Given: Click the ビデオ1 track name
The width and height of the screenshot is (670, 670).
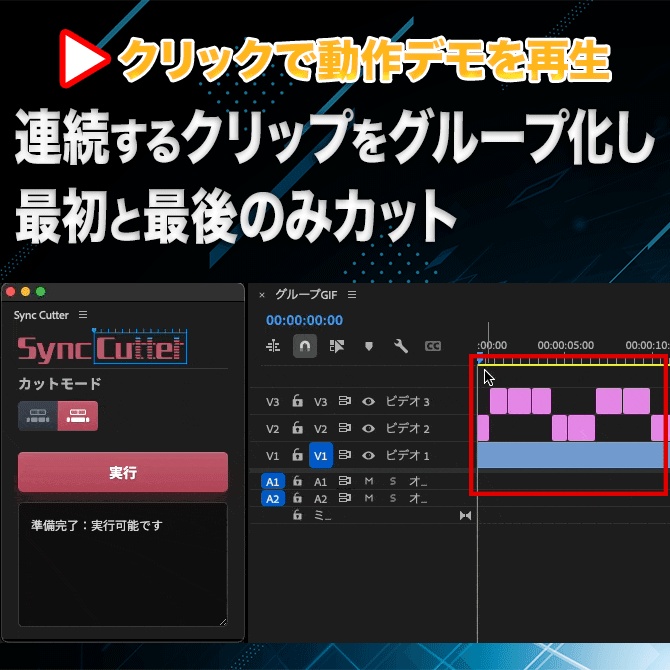Looking at the screenshot, I should [407, 456].
